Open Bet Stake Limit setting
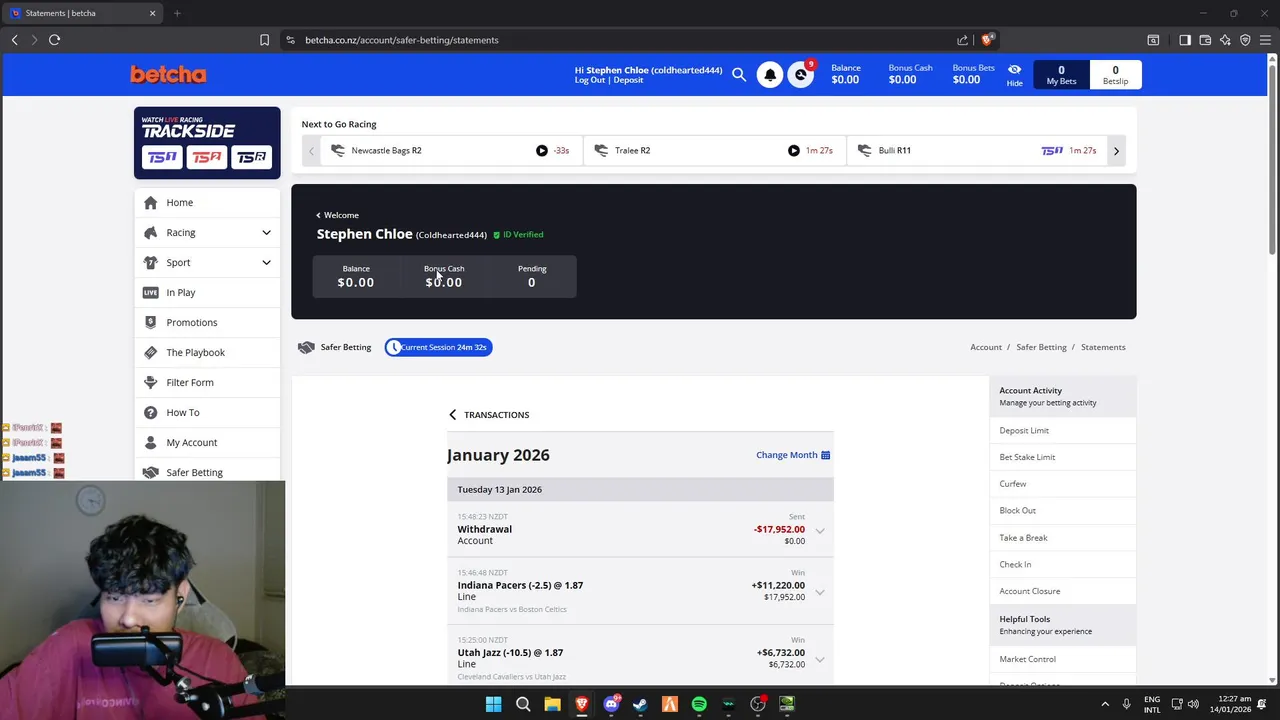This screenshot has width=1280, height=720. click(1062, 457)
